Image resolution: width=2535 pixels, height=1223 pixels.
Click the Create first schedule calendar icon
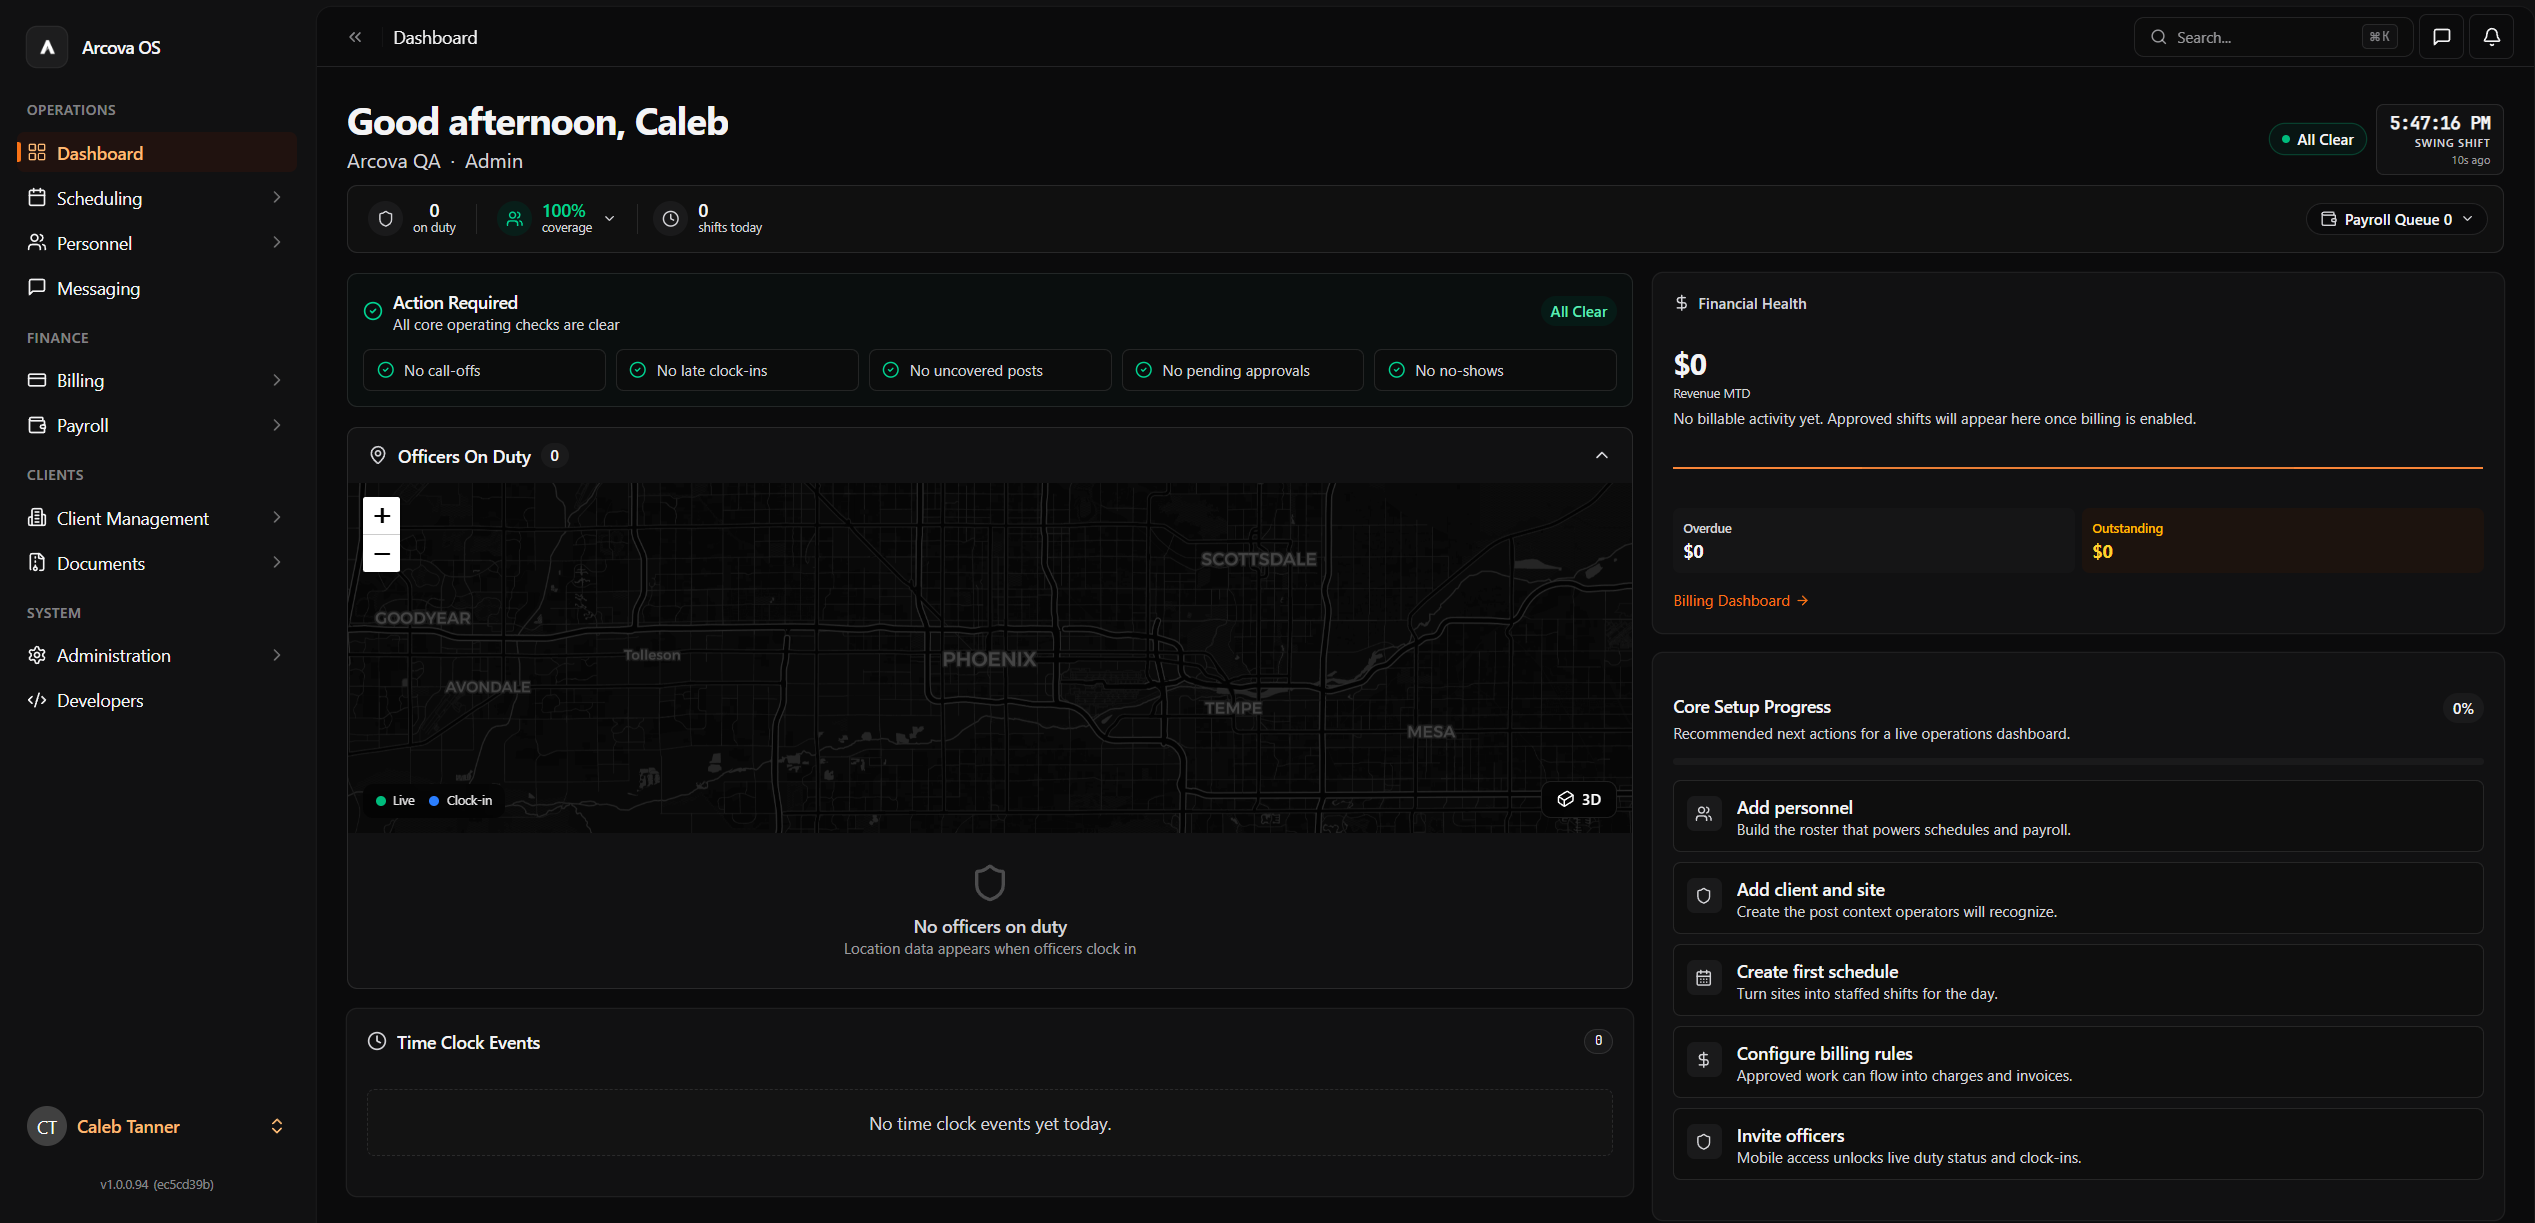1704,978
